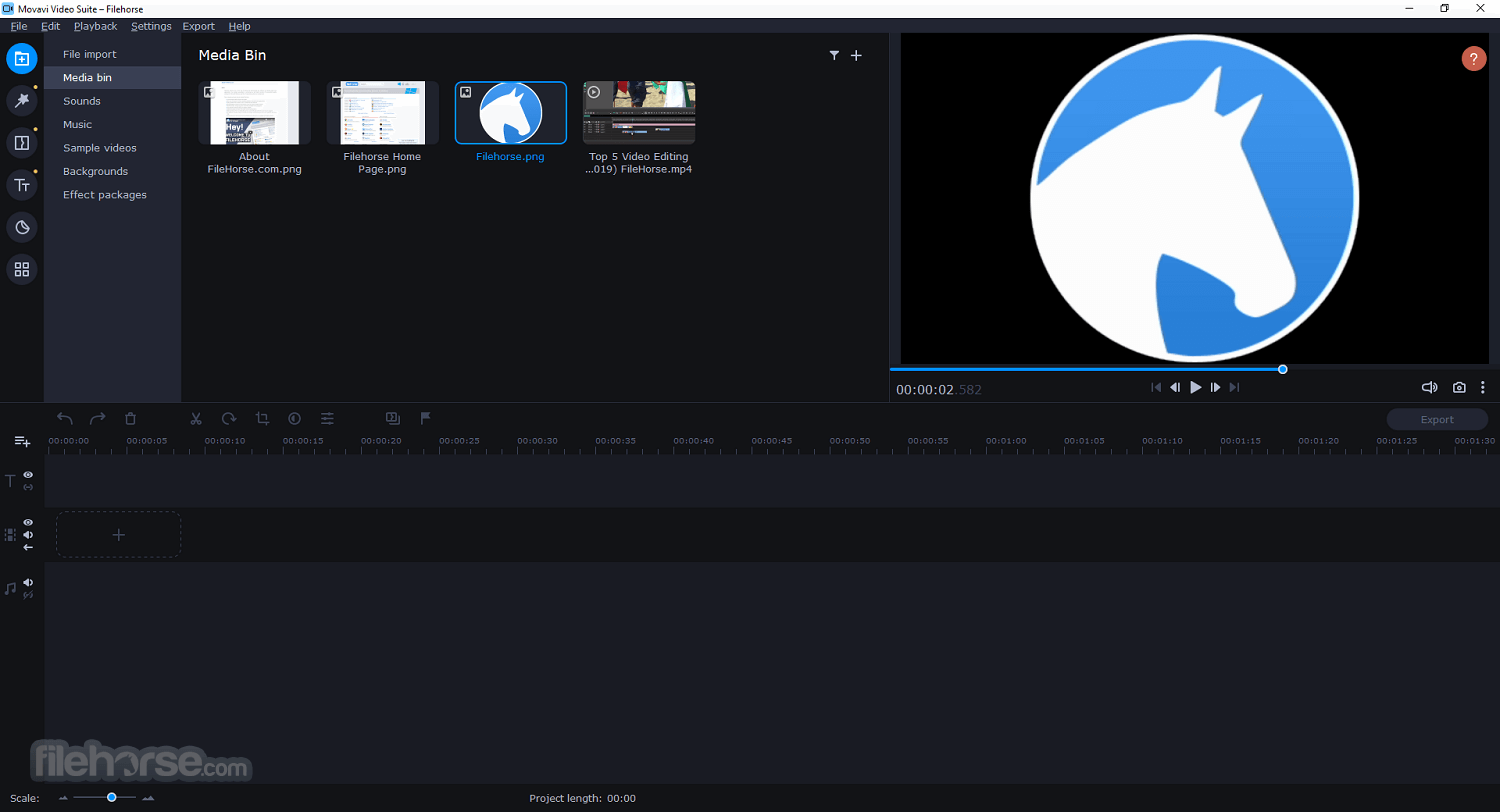This screenshot has width=1500, height=812.
Task: Select Music in the side list
Action: click(x=112, y=125)
